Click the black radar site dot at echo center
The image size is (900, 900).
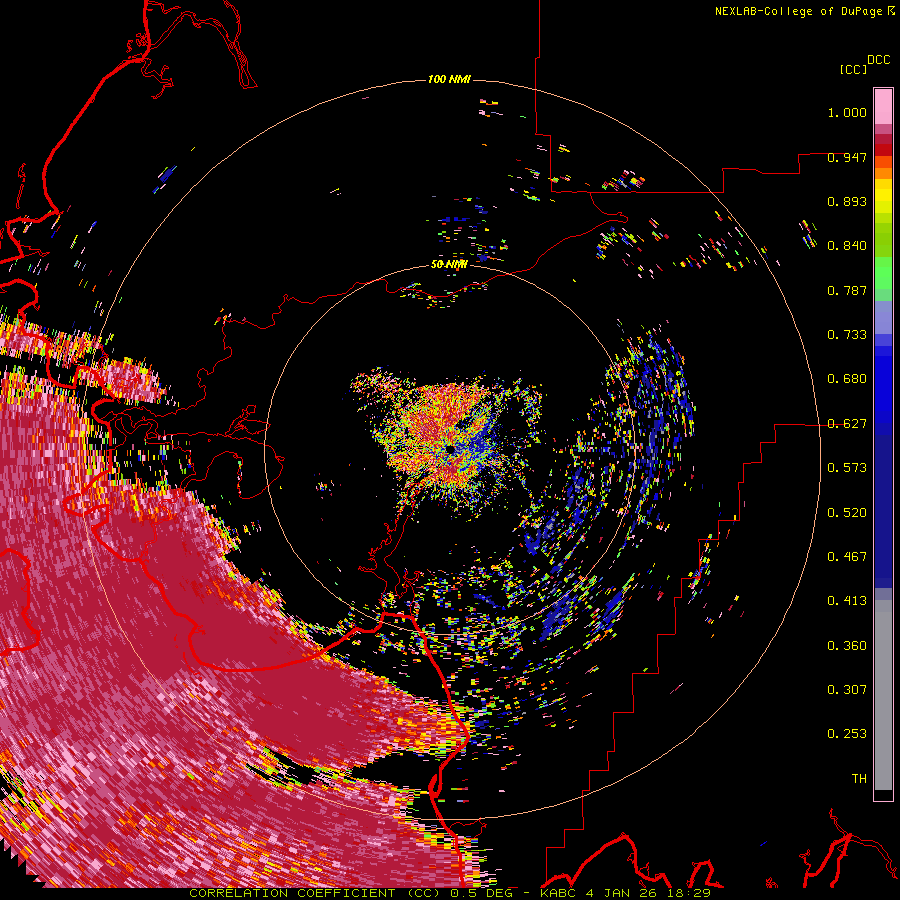[x=451, y=448]
